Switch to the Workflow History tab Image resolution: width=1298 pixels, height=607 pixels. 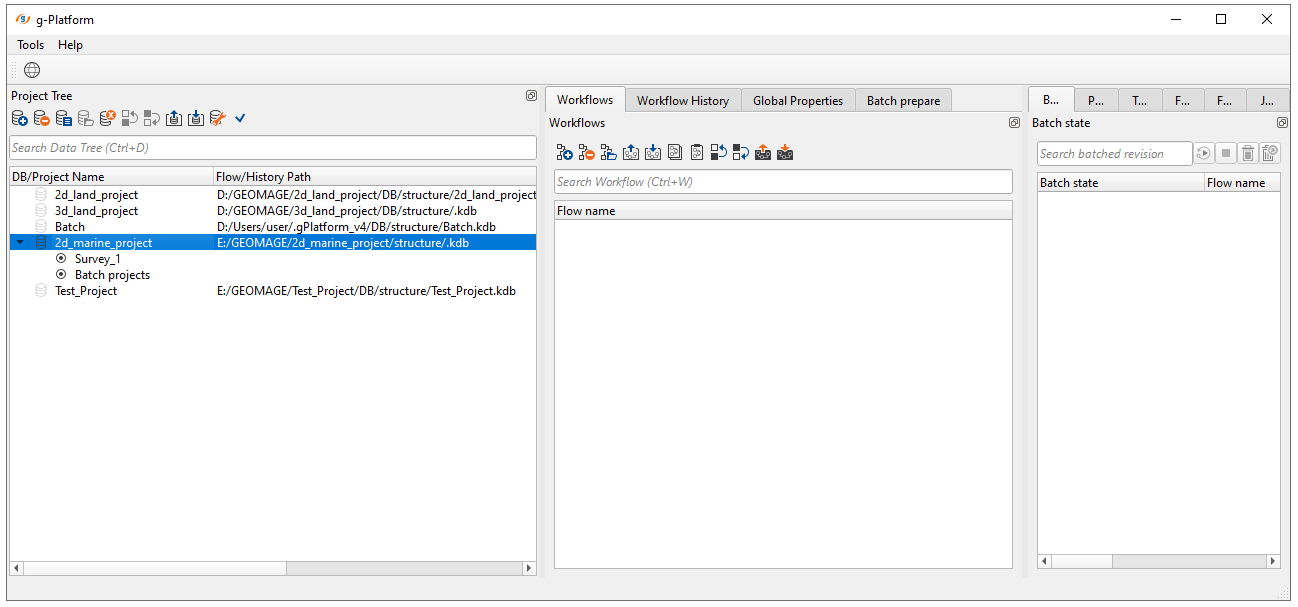682,100
